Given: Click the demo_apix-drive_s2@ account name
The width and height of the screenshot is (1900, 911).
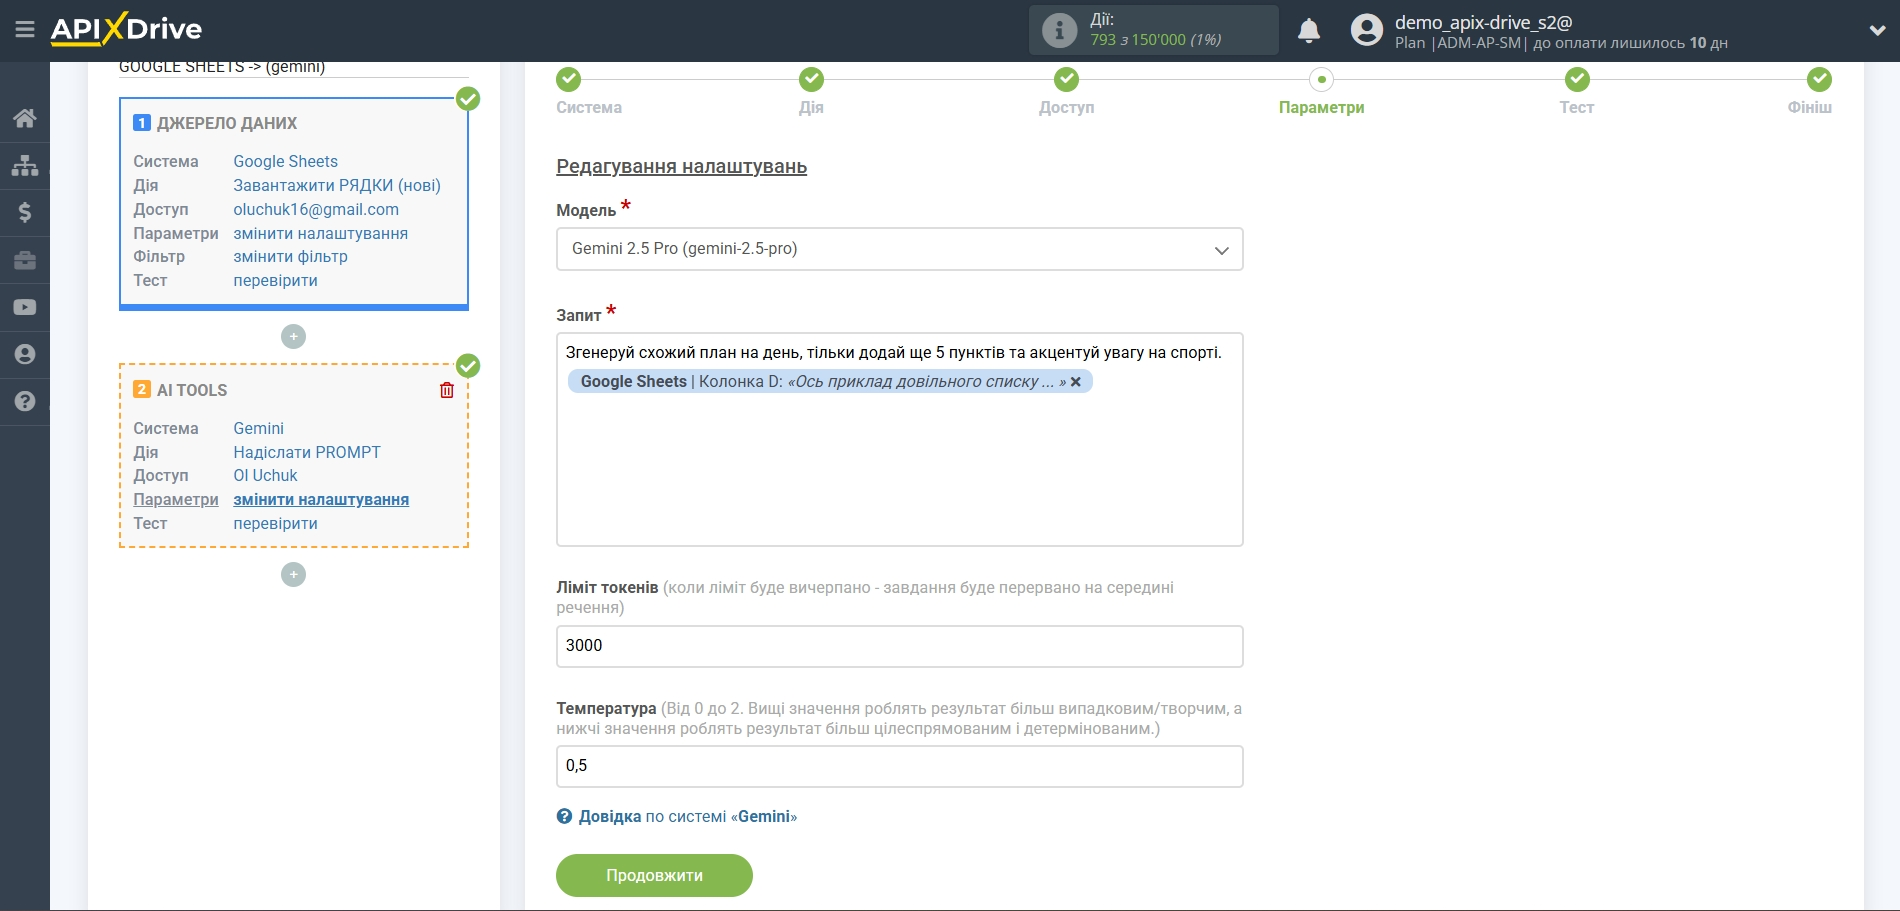Looking at the screenshot, I should (x=1483, y=22).
